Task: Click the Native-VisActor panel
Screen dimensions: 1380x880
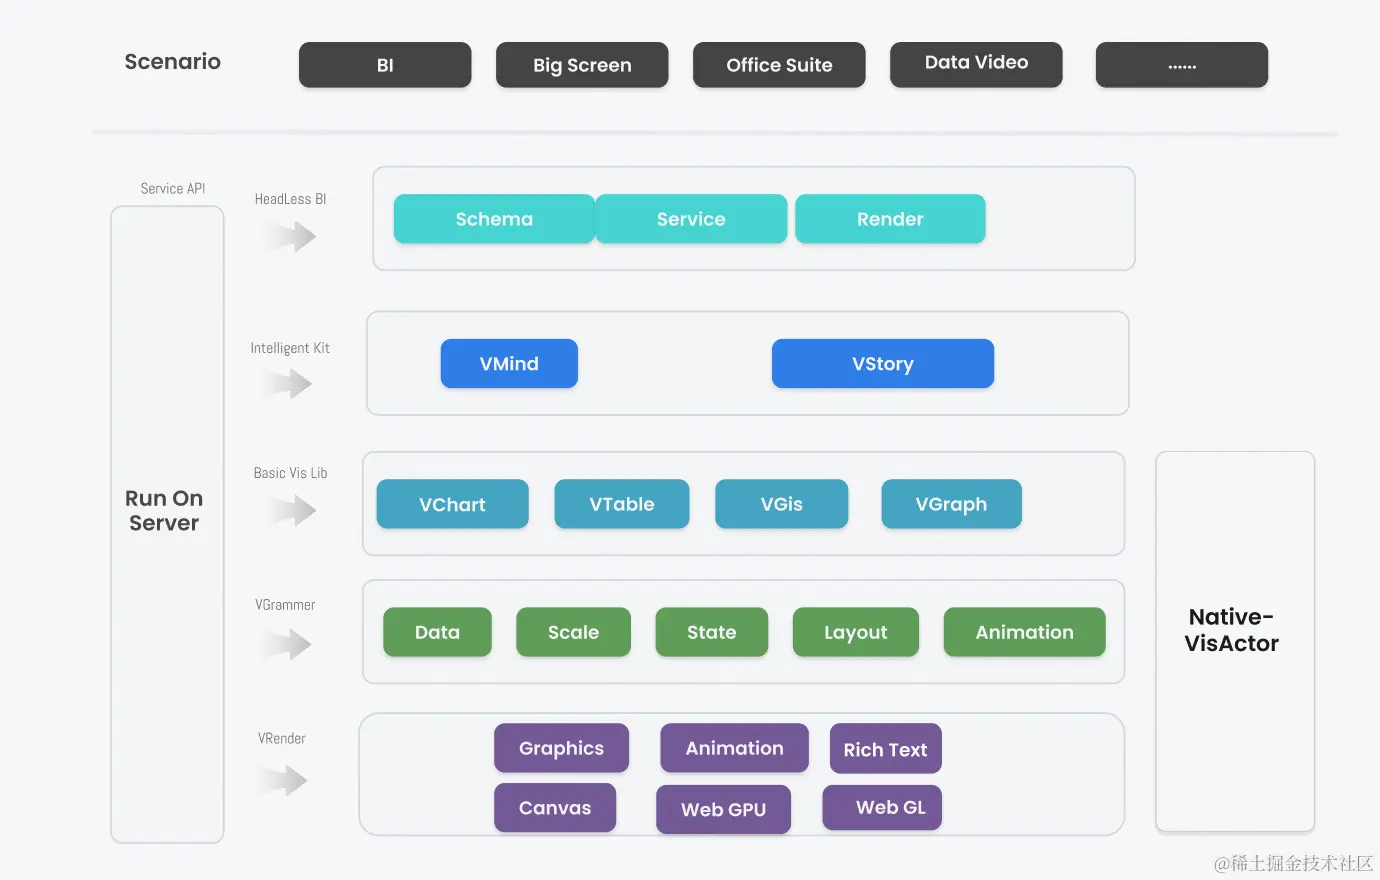Action: pyautogui.click(x=1235, y=641)
